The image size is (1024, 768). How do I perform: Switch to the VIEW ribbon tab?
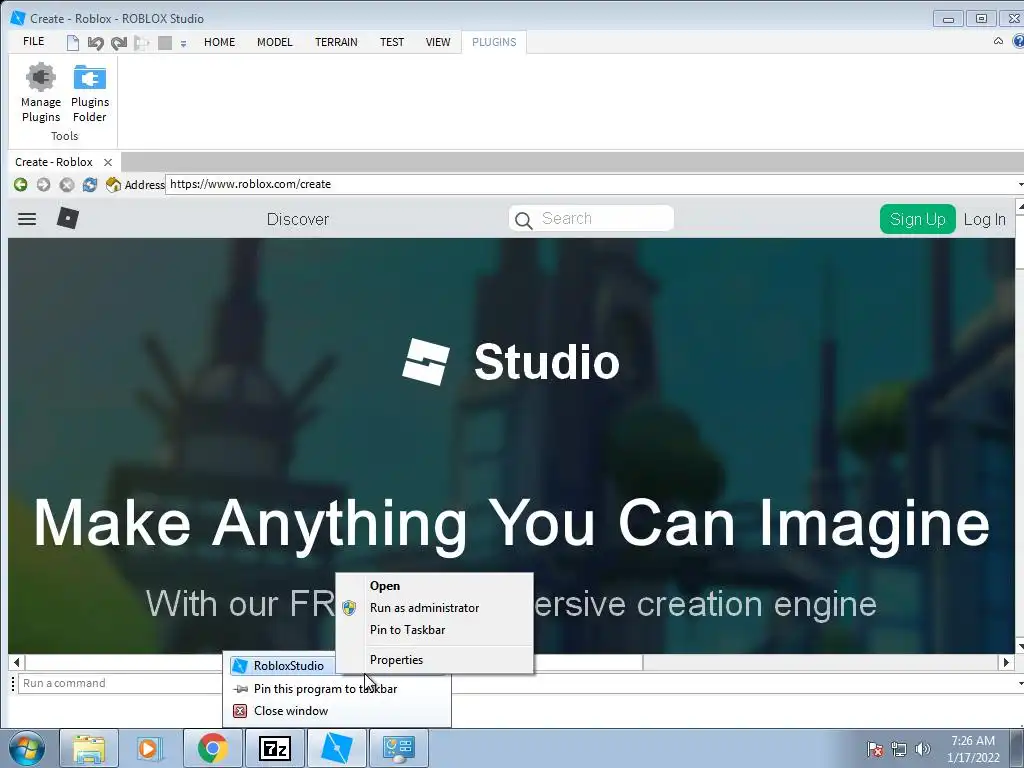click(x=438, y=42)
